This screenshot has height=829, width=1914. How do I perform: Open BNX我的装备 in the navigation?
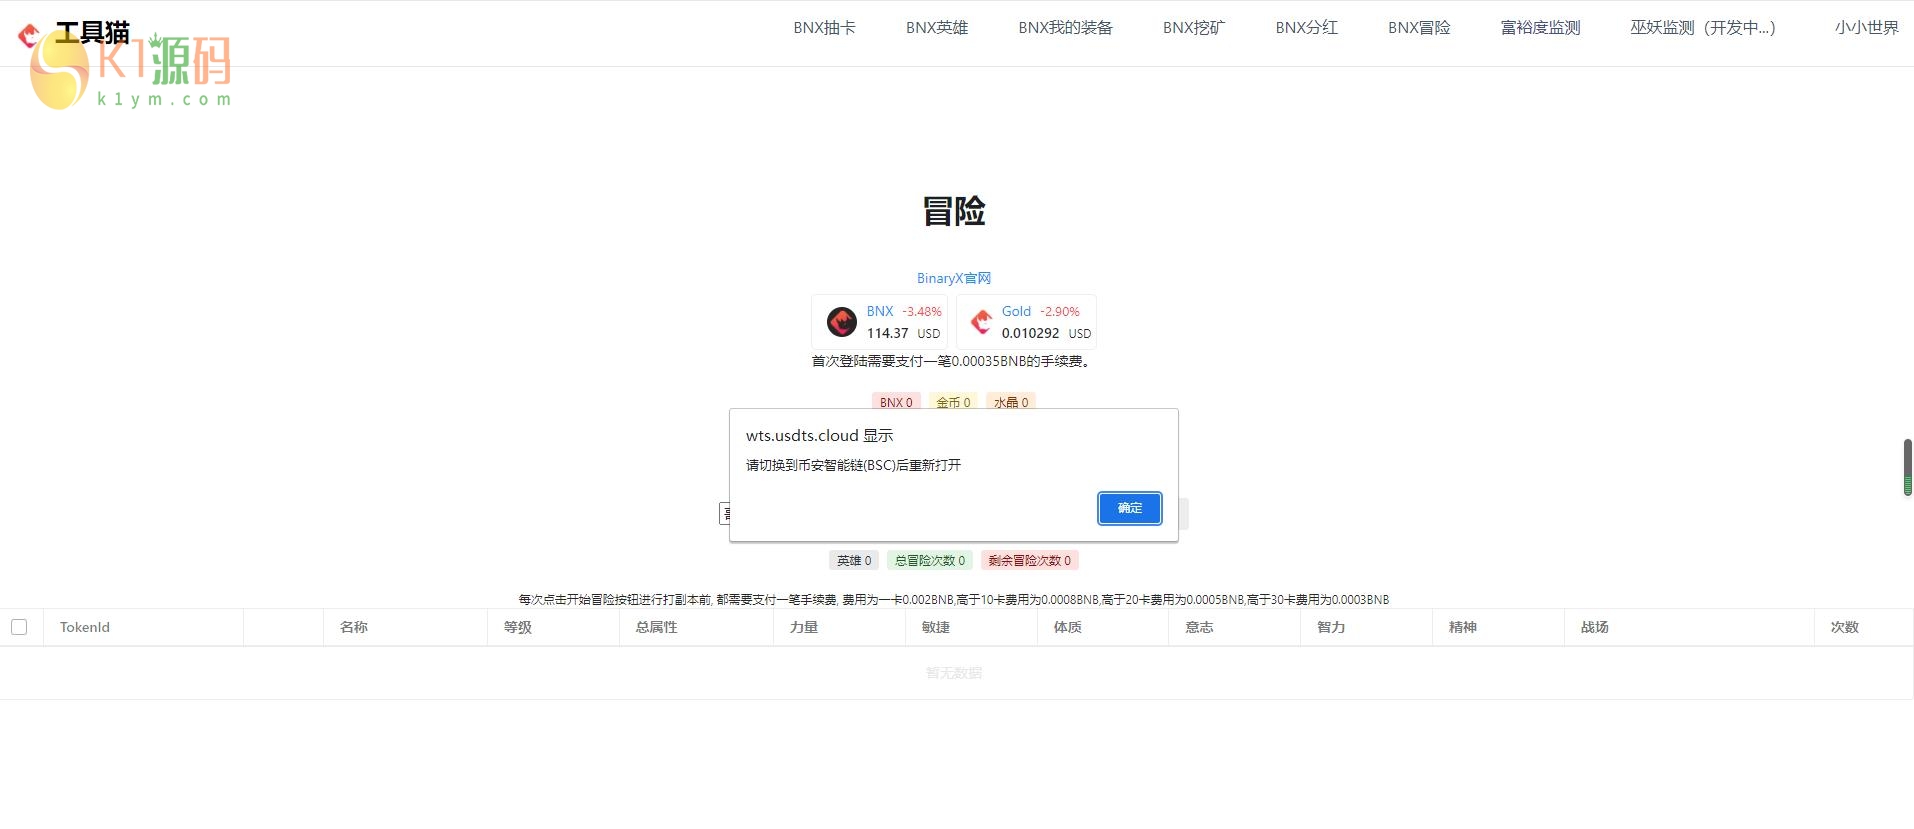tap(1066, 28)
